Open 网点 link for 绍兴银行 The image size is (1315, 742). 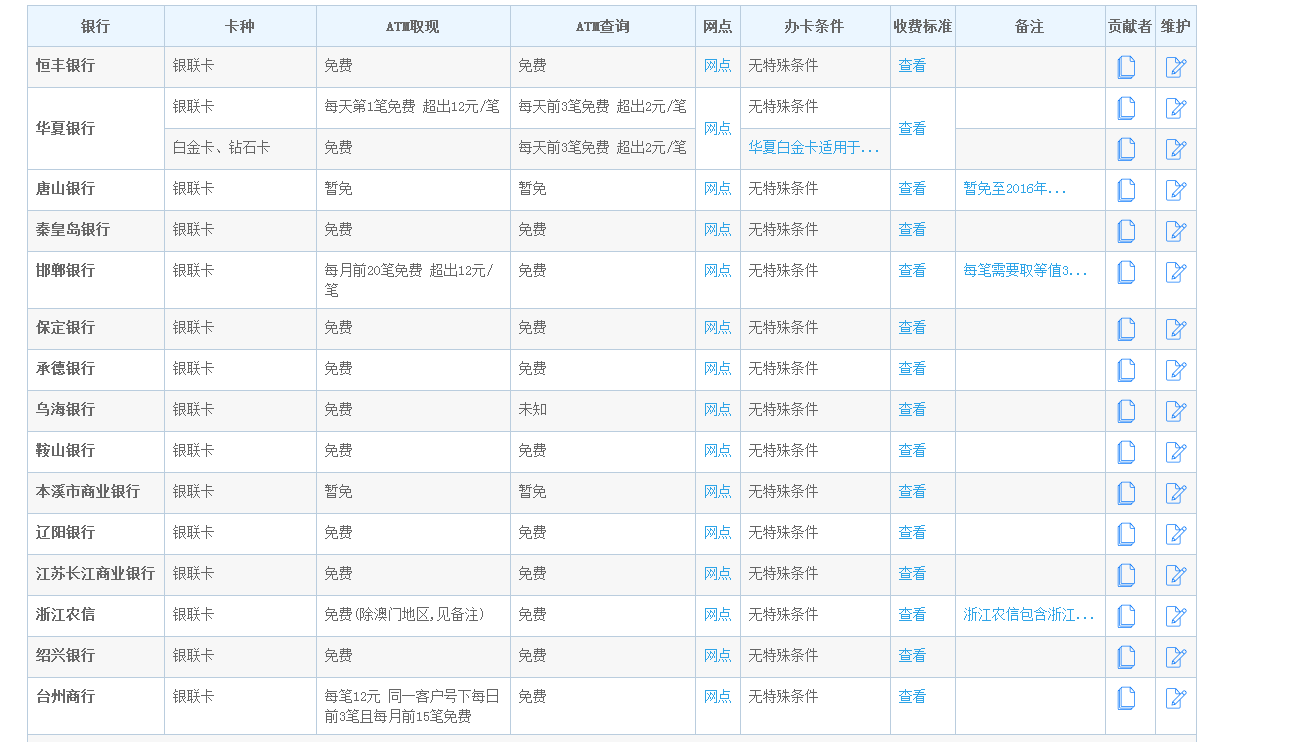(717, 655)
